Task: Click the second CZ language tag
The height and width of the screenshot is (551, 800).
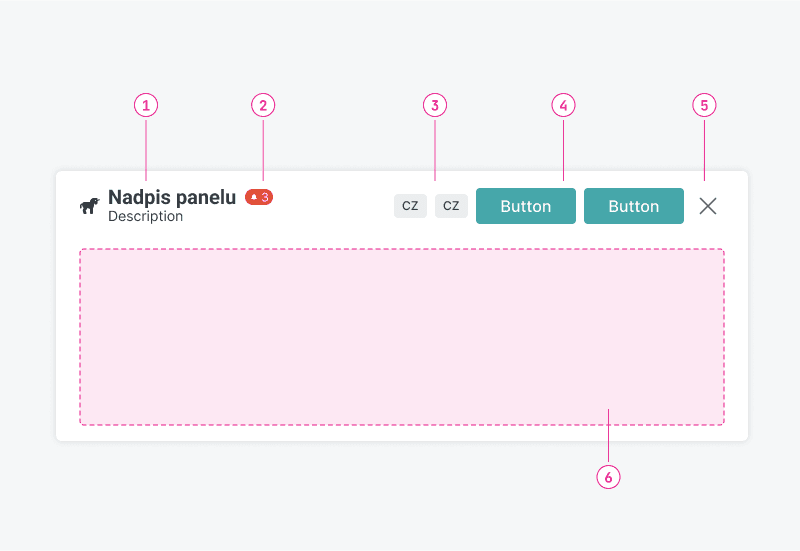Action: 451,206
